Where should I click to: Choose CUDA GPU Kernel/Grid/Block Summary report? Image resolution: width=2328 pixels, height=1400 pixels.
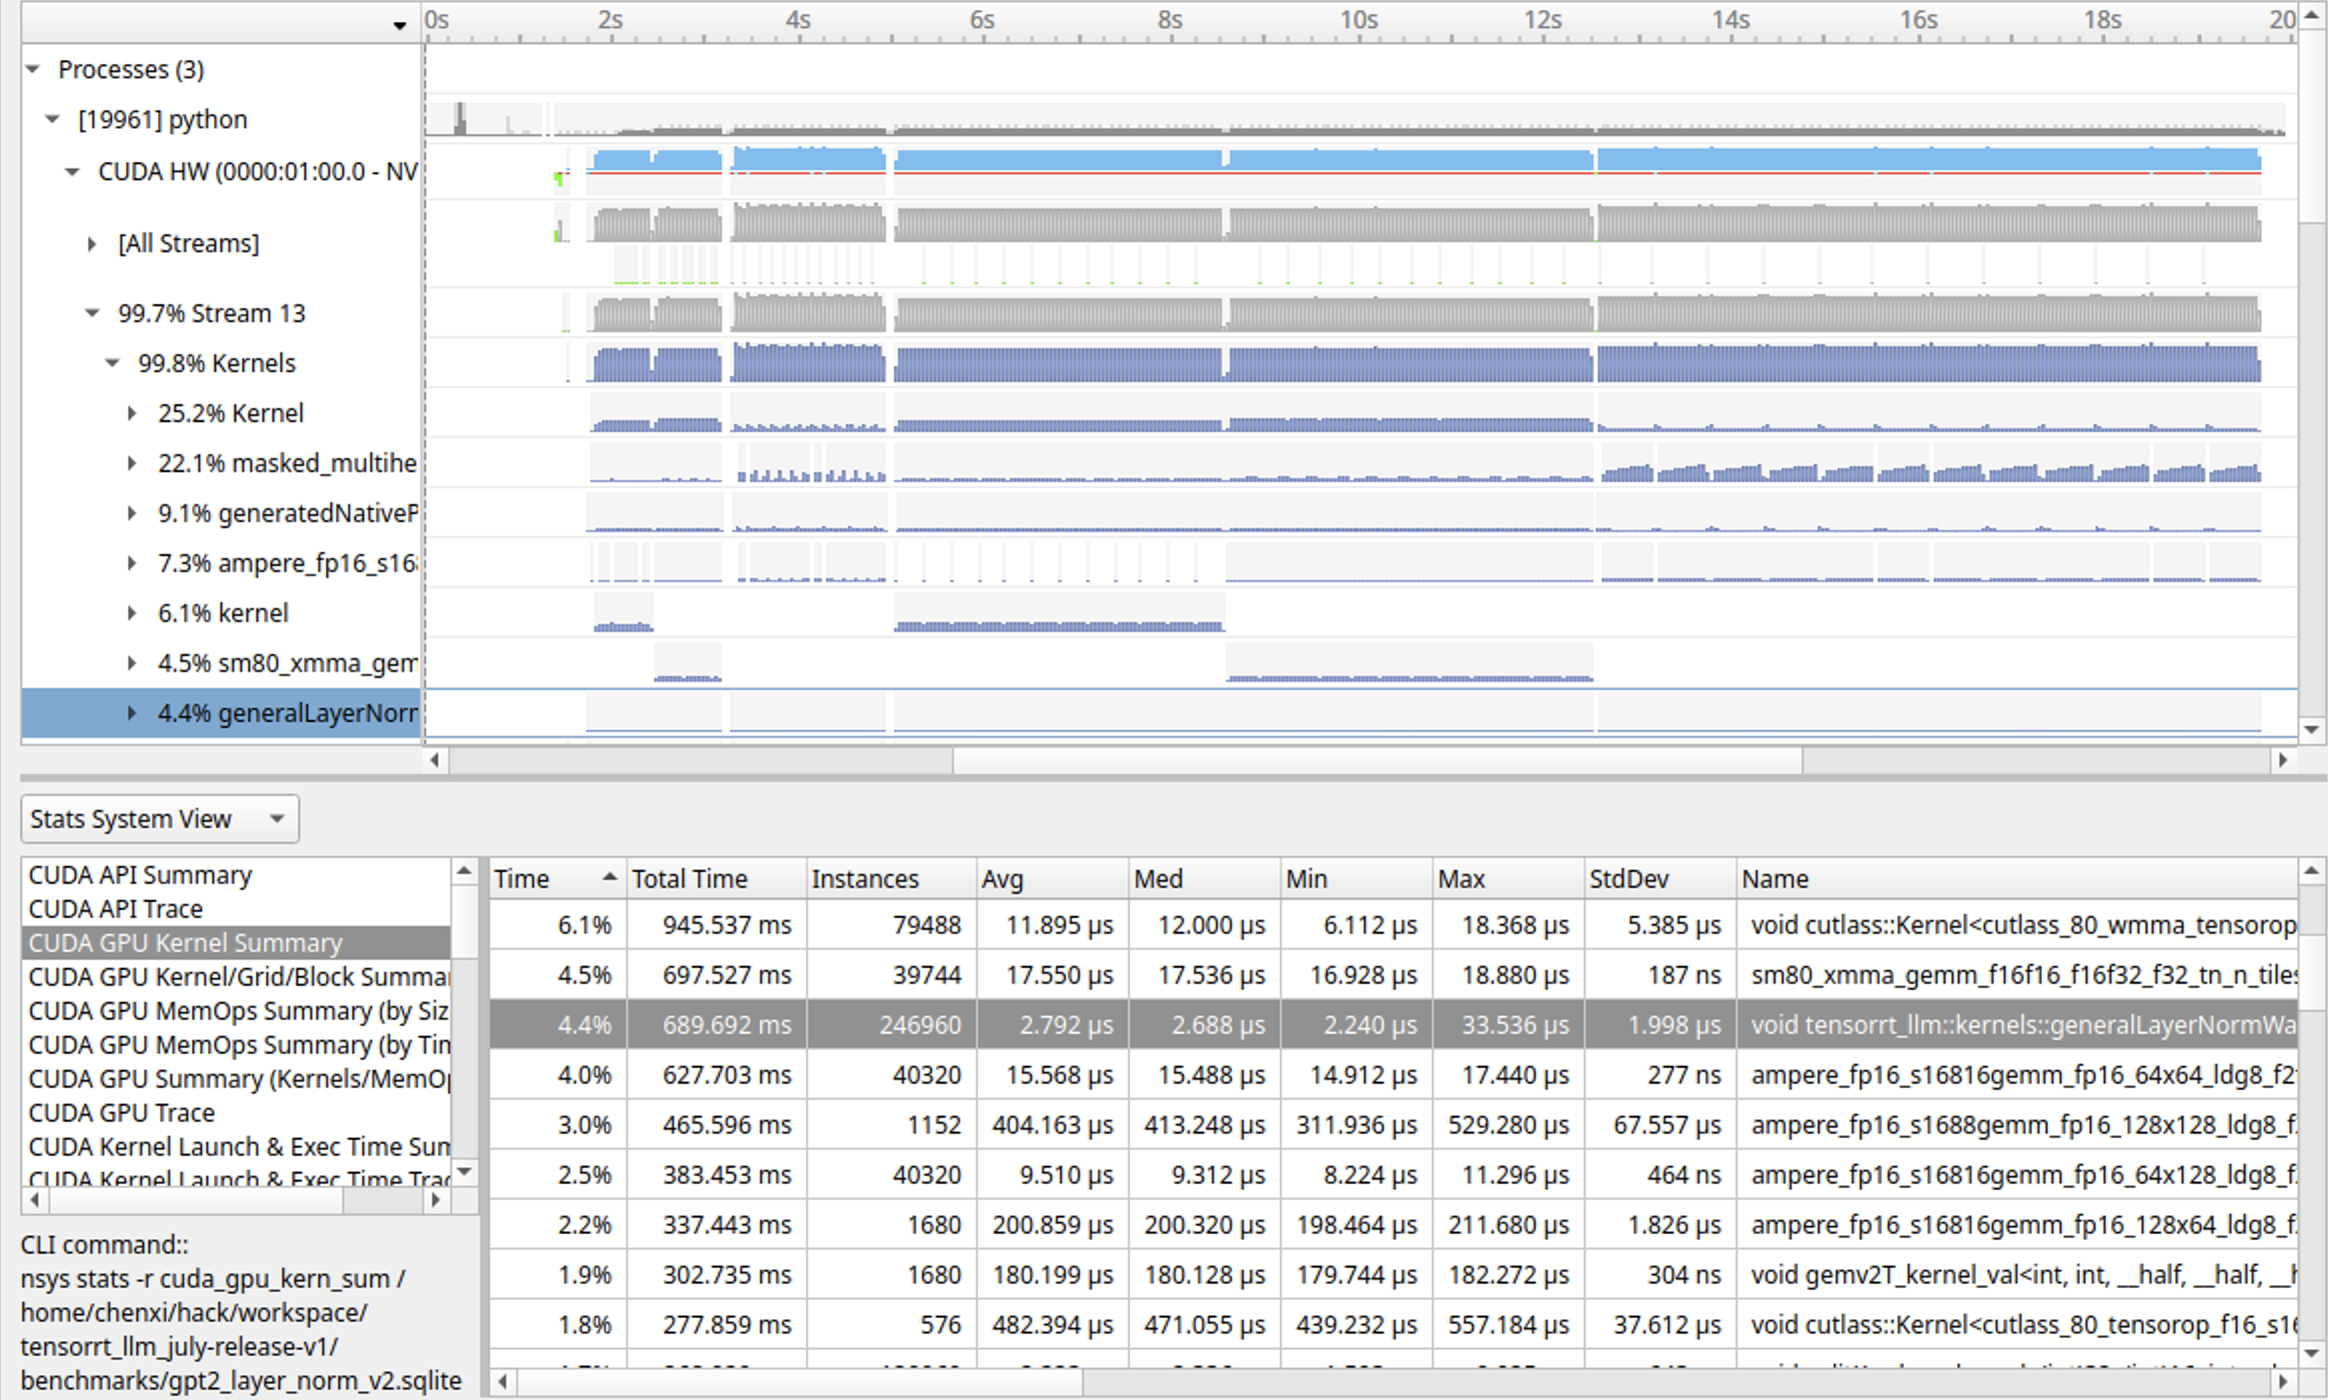238,977
